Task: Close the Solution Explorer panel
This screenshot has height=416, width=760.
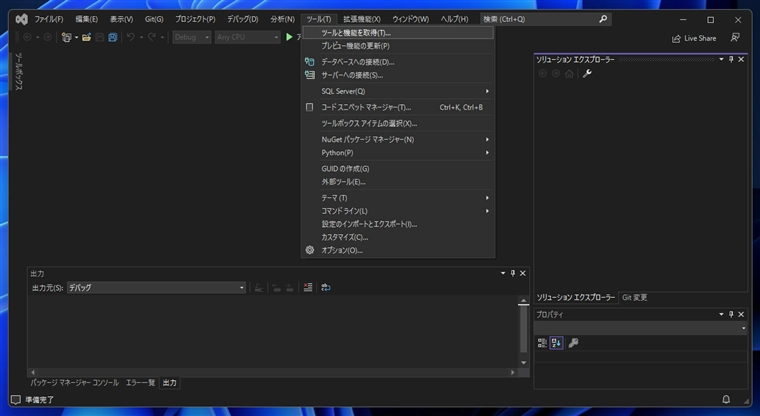Action: tap(741, 59)
